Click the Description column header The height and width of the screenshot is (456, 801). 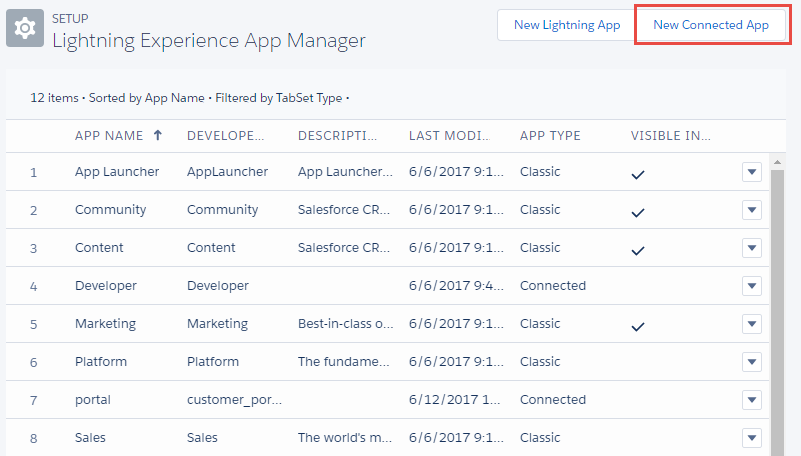[338, 136]
